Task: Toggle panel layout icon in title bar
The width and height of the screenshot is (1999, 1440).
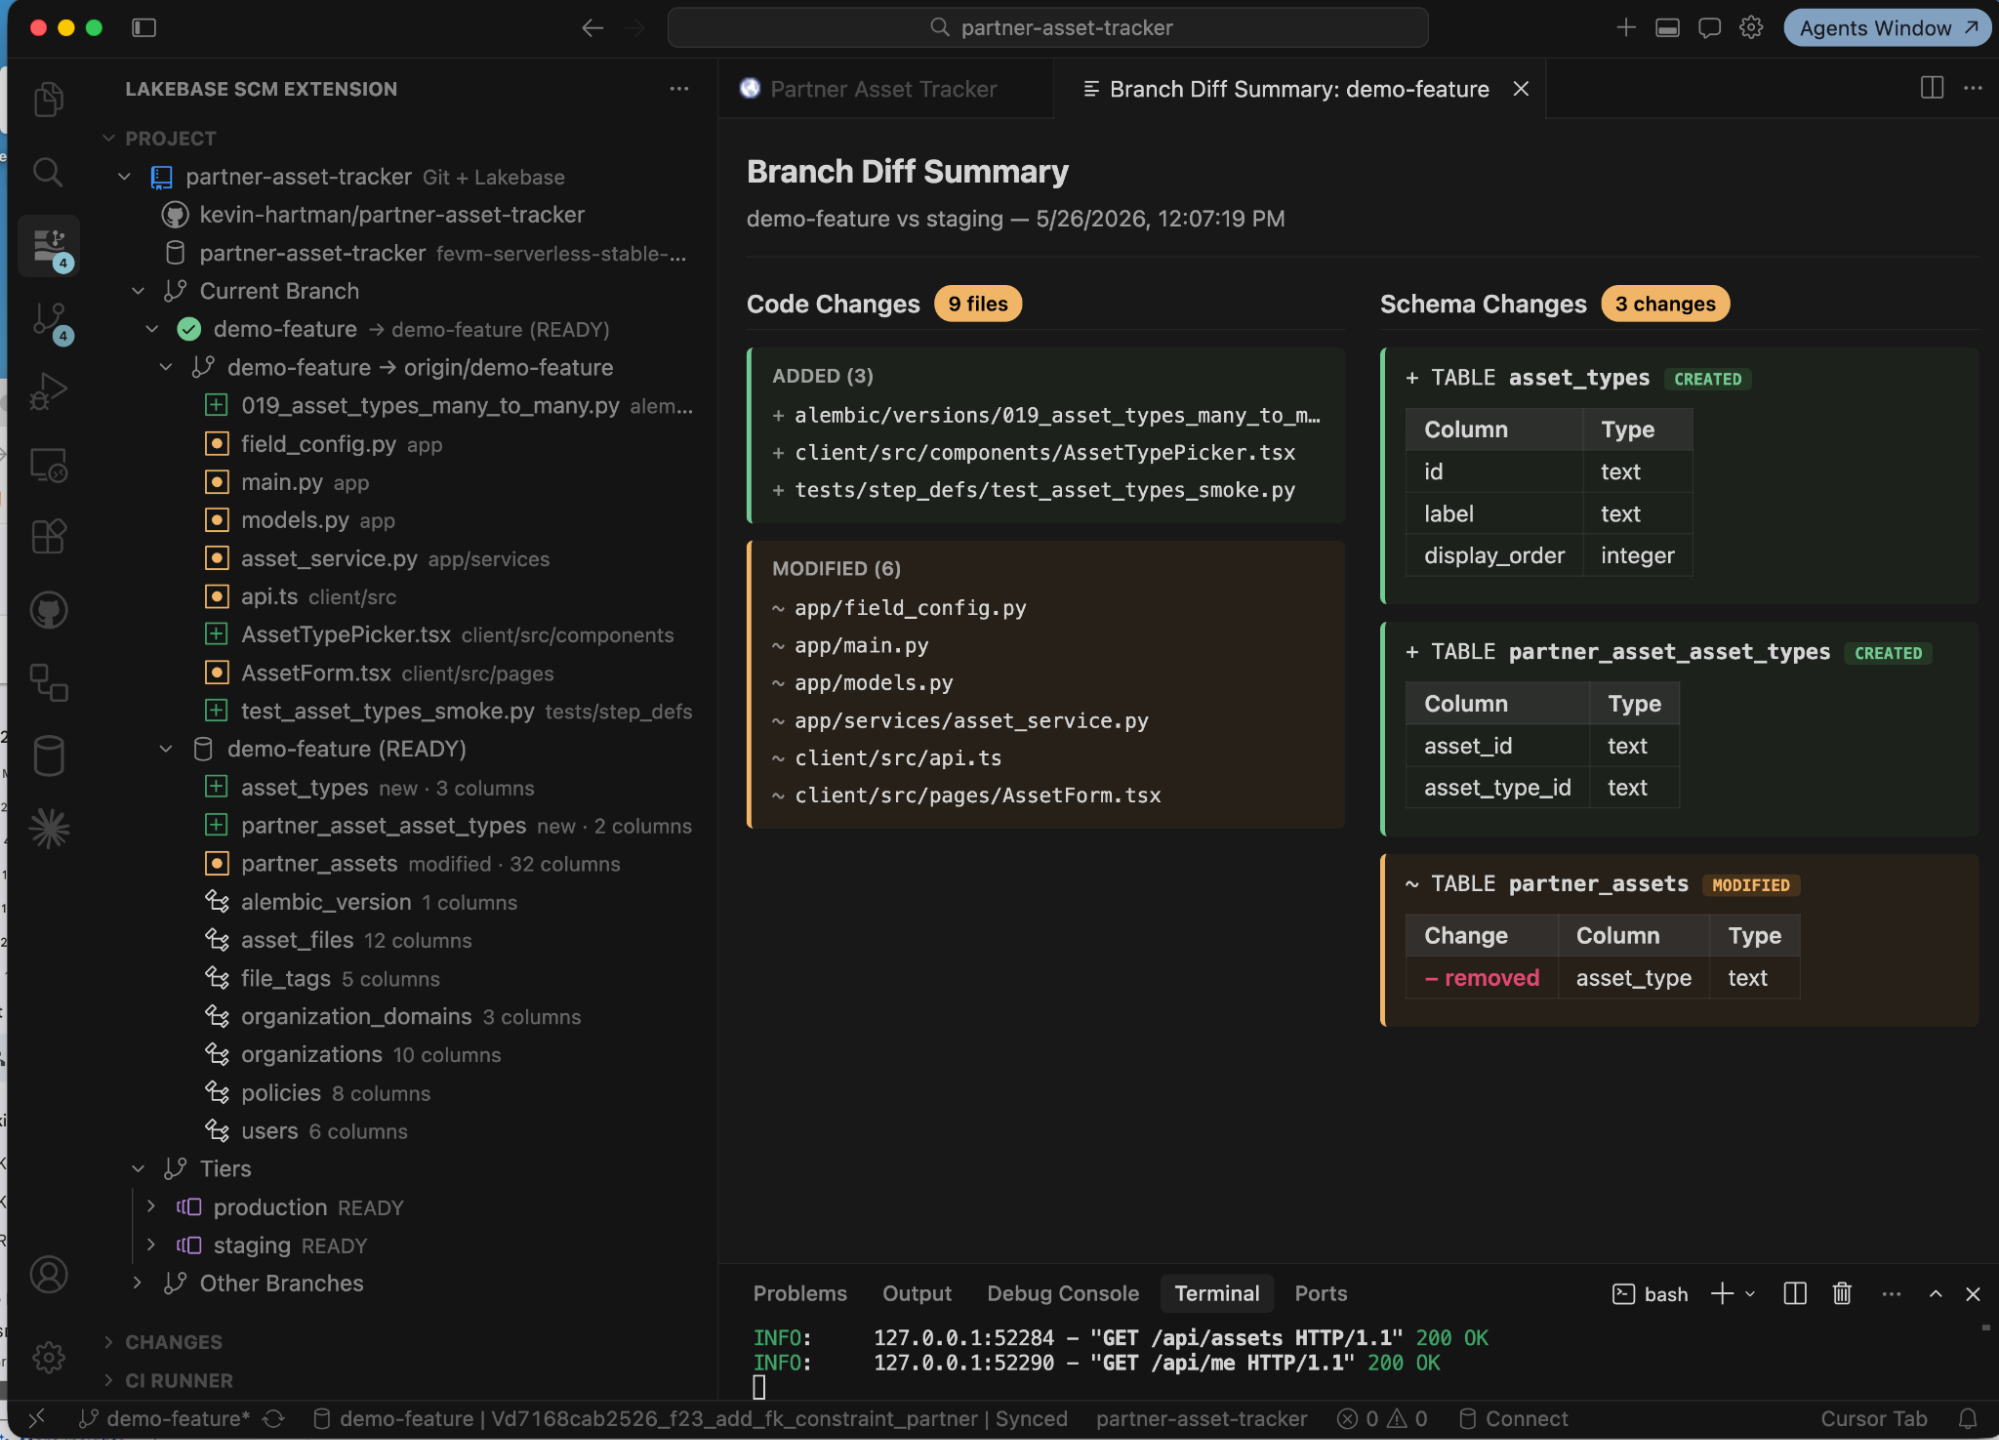Action: [1667, 27]
